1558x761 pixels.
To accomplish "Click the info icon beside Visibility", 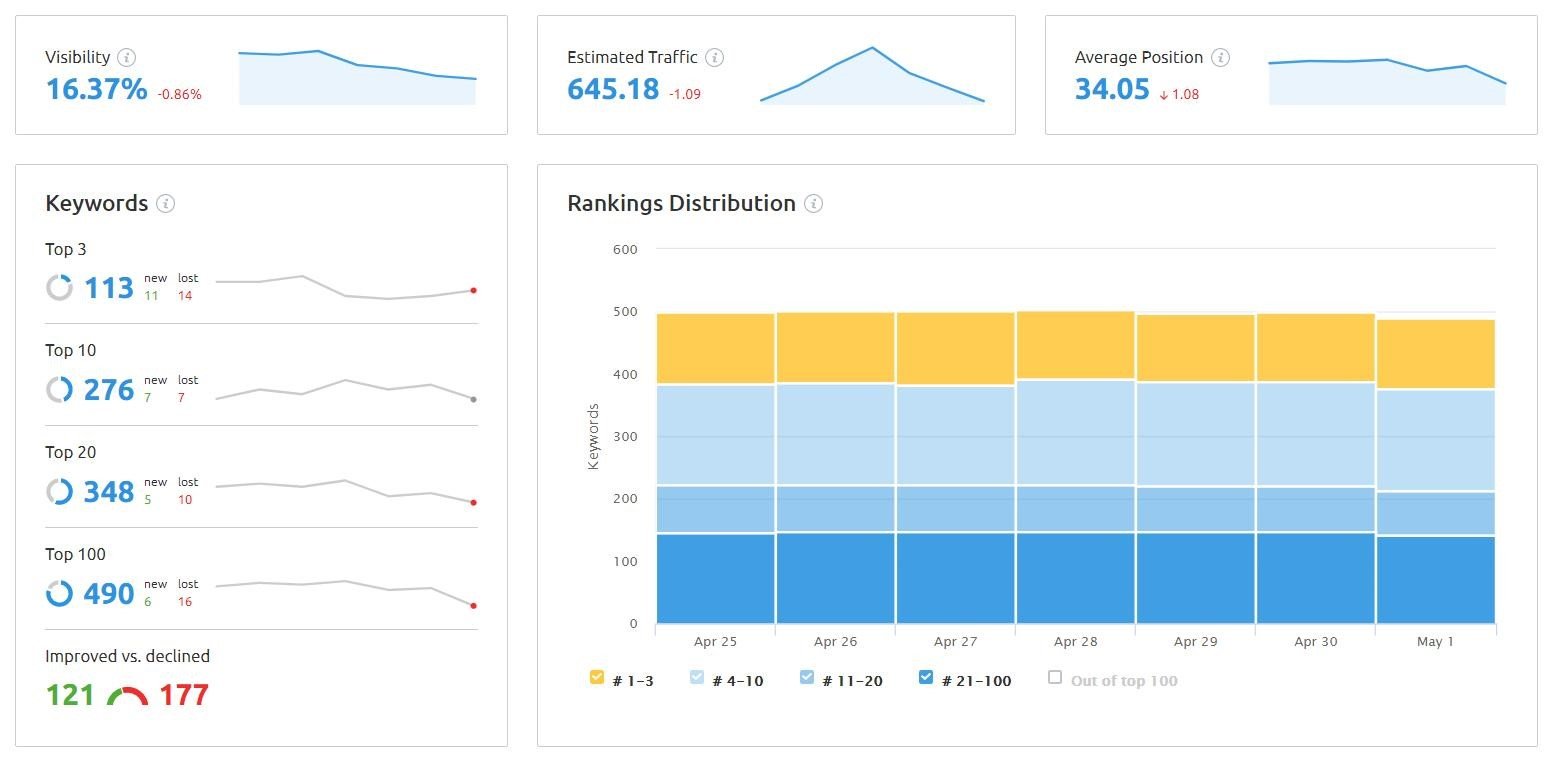I will (127, 57).
